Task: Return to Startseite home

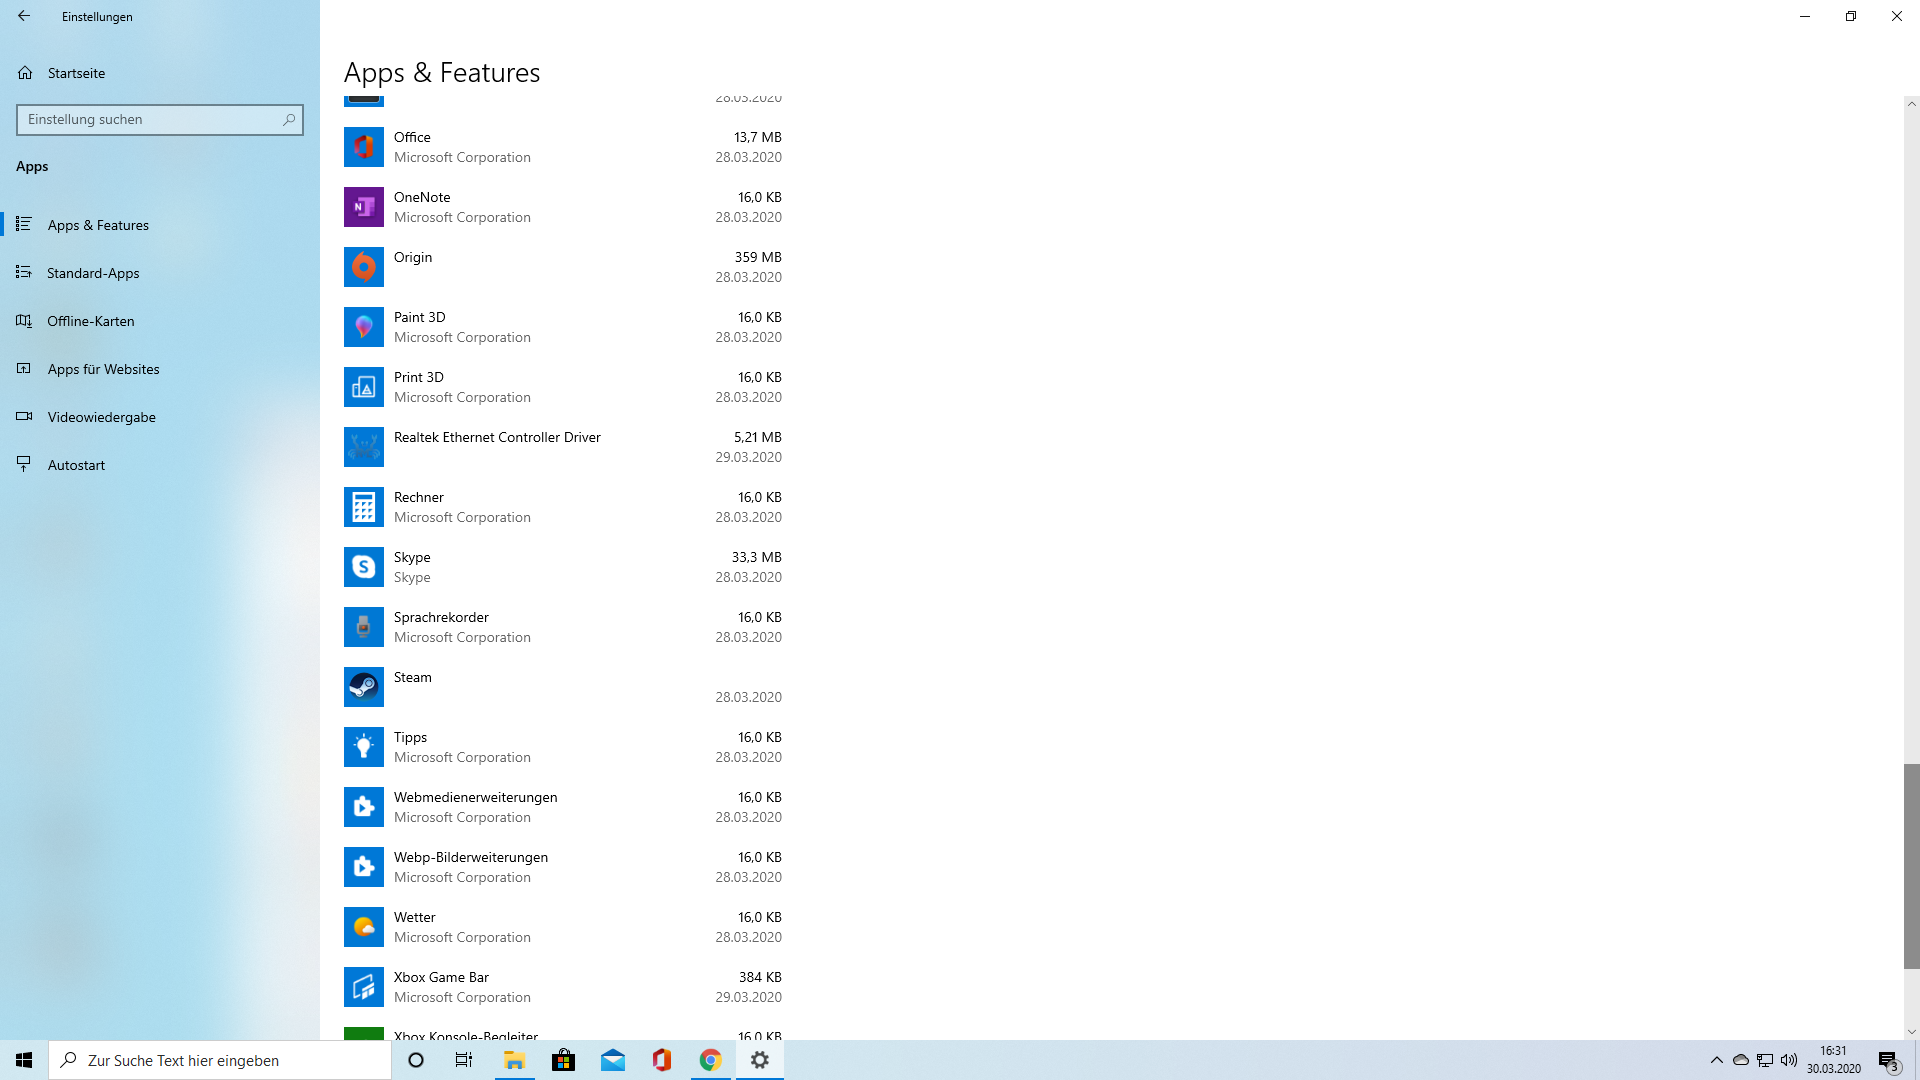Action: [76, 73]
